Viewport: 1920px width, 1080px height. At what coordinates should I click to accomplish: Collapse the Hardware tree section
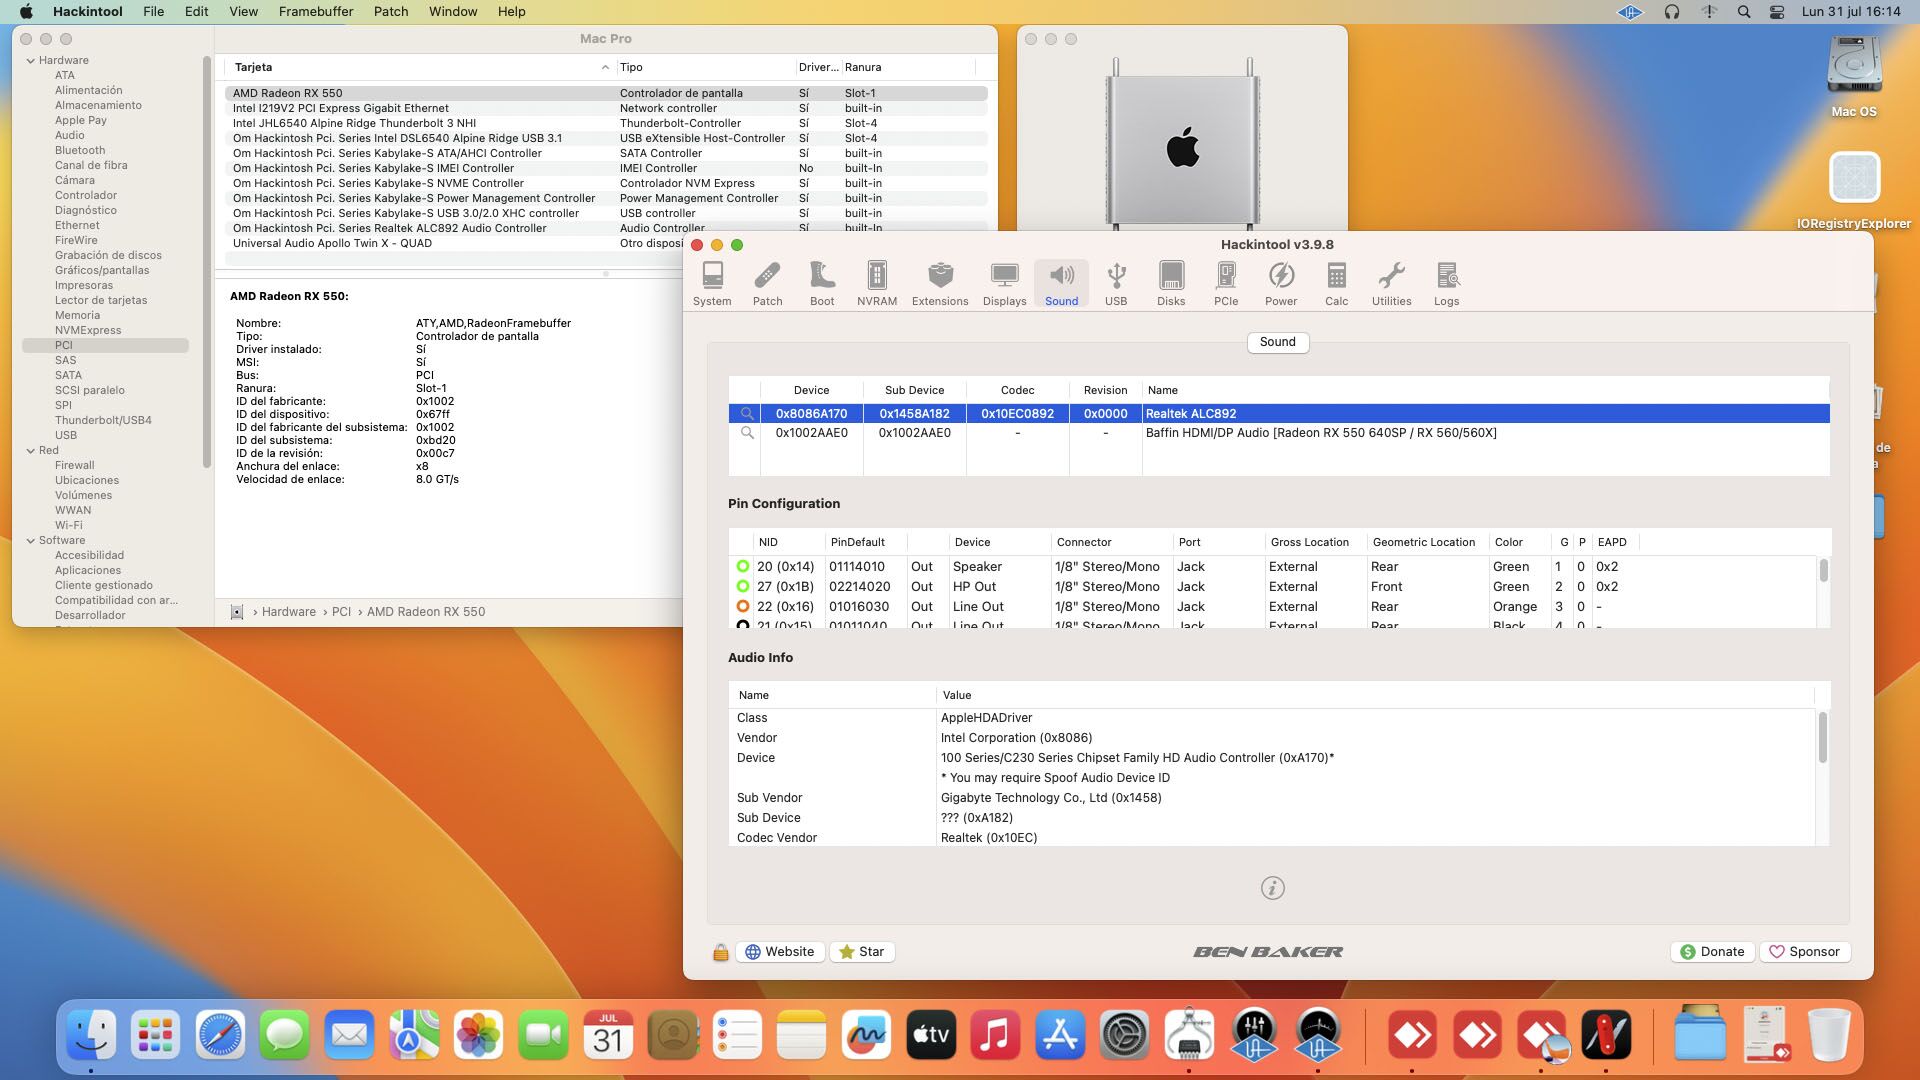point(30,60)
